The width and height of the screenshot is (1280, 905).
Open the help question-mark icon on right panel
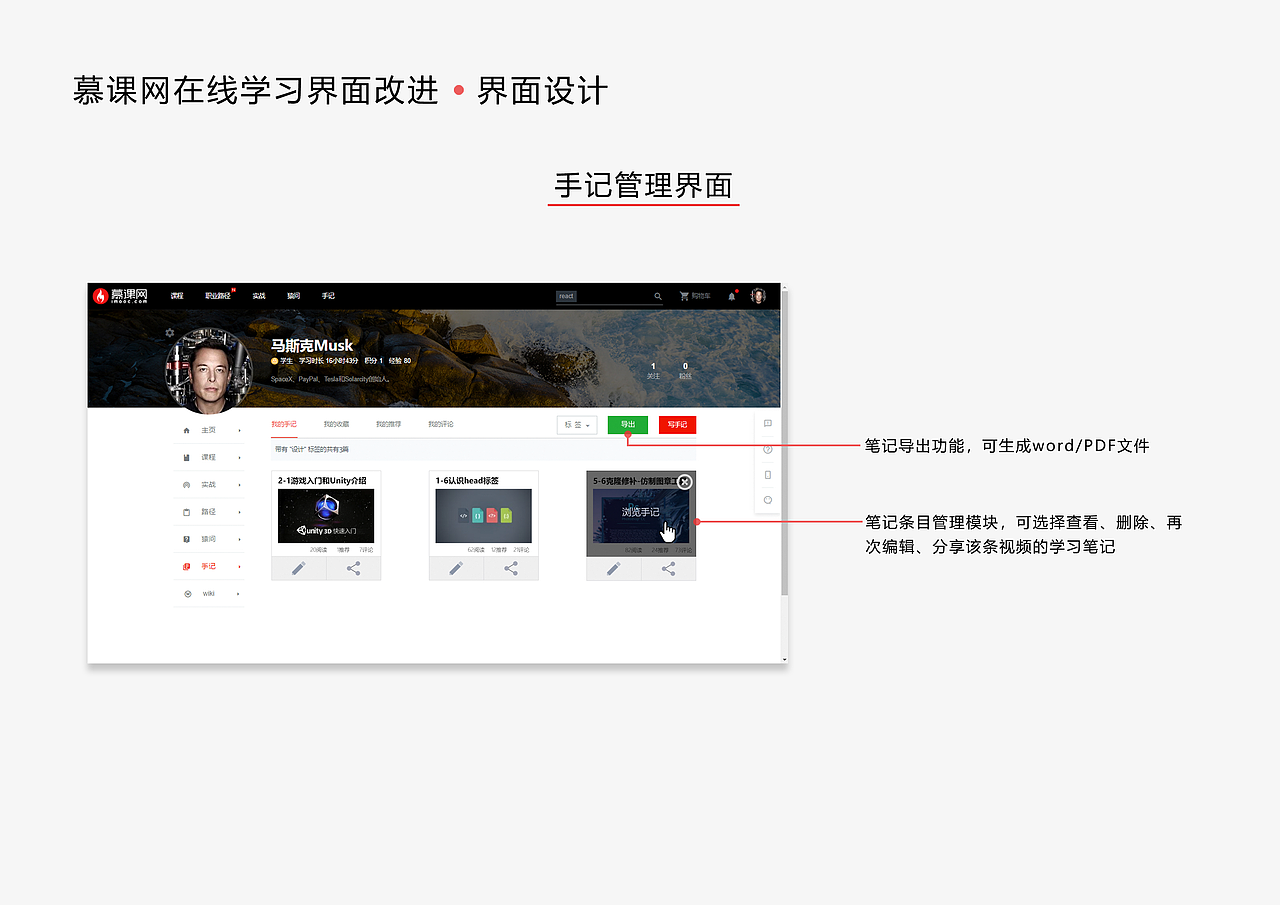pos(768,449)
